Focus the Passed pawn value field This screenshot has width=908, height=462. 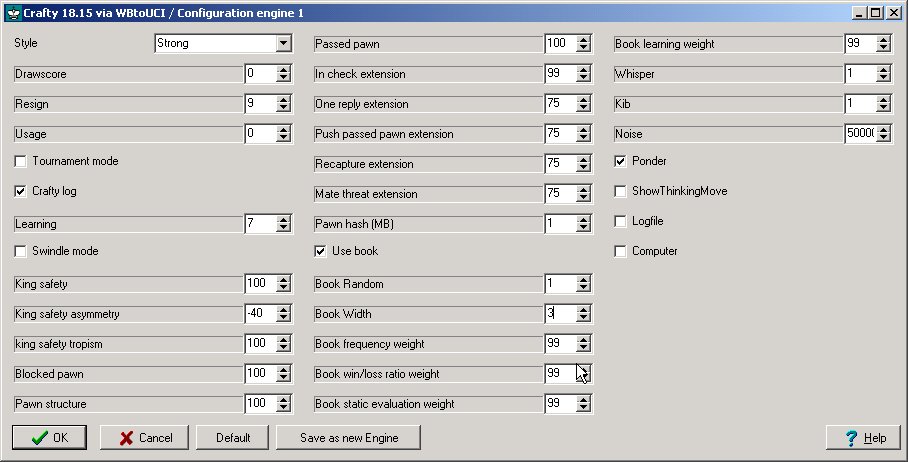point(560,43)
